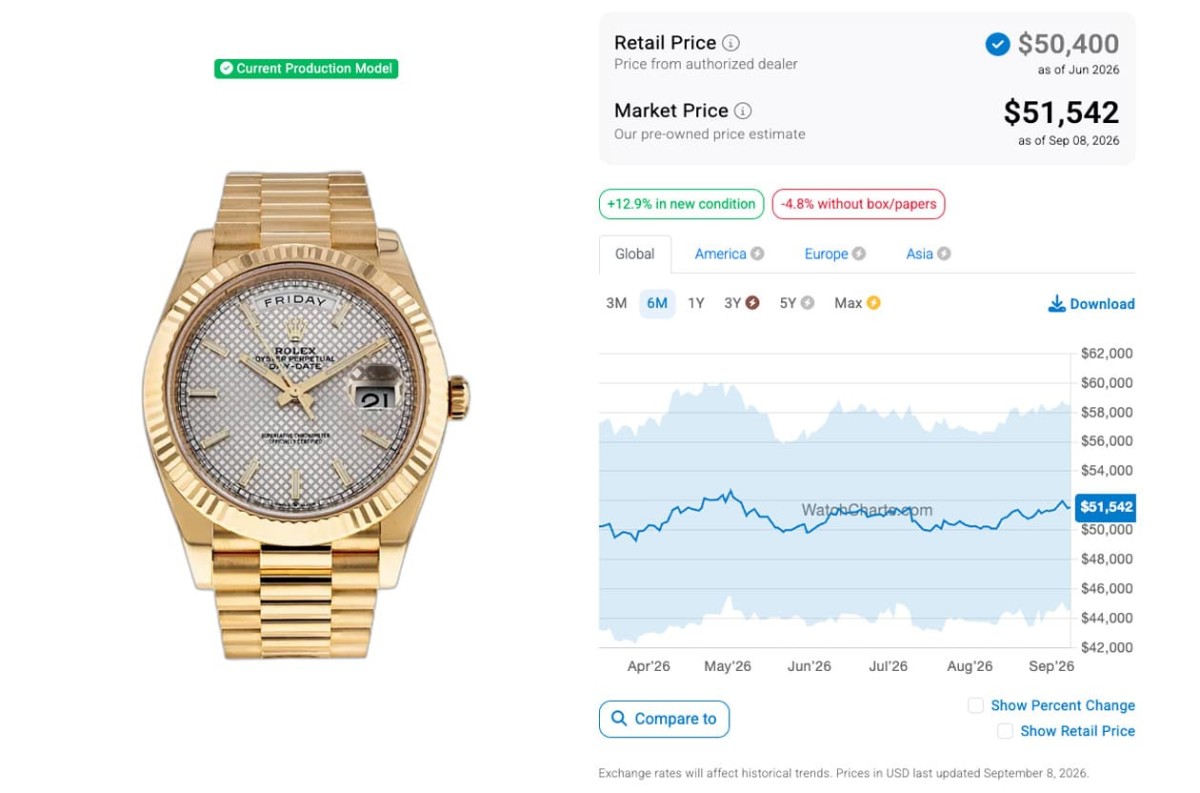Click the Market Price info icon
Image resolution: width=1200 pixels, height=793 pixels.
coord(743,111)
